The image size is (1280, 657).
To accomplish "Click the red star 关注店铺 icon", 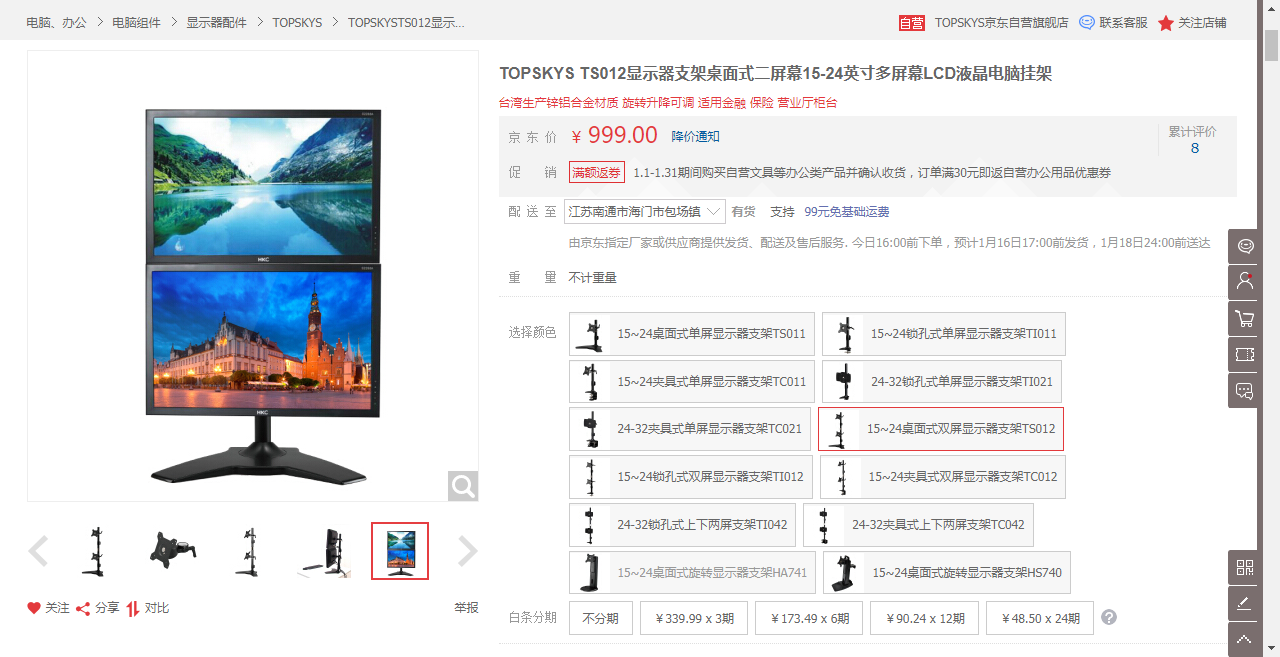I will [1166, 23].
